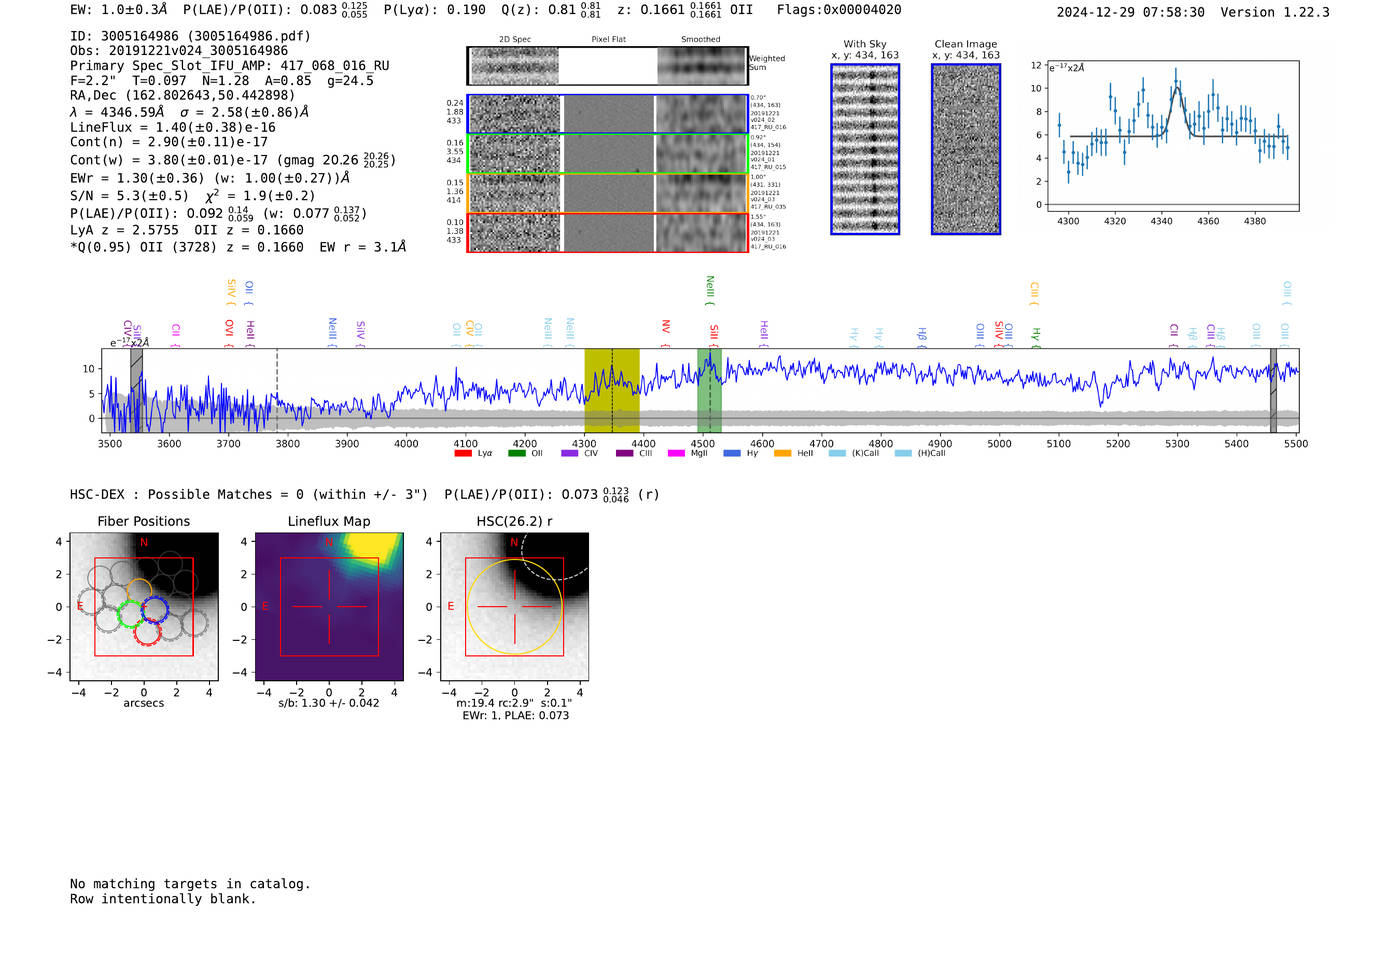Click the Flags:0x00004020 text

click(x=839, y=10)
